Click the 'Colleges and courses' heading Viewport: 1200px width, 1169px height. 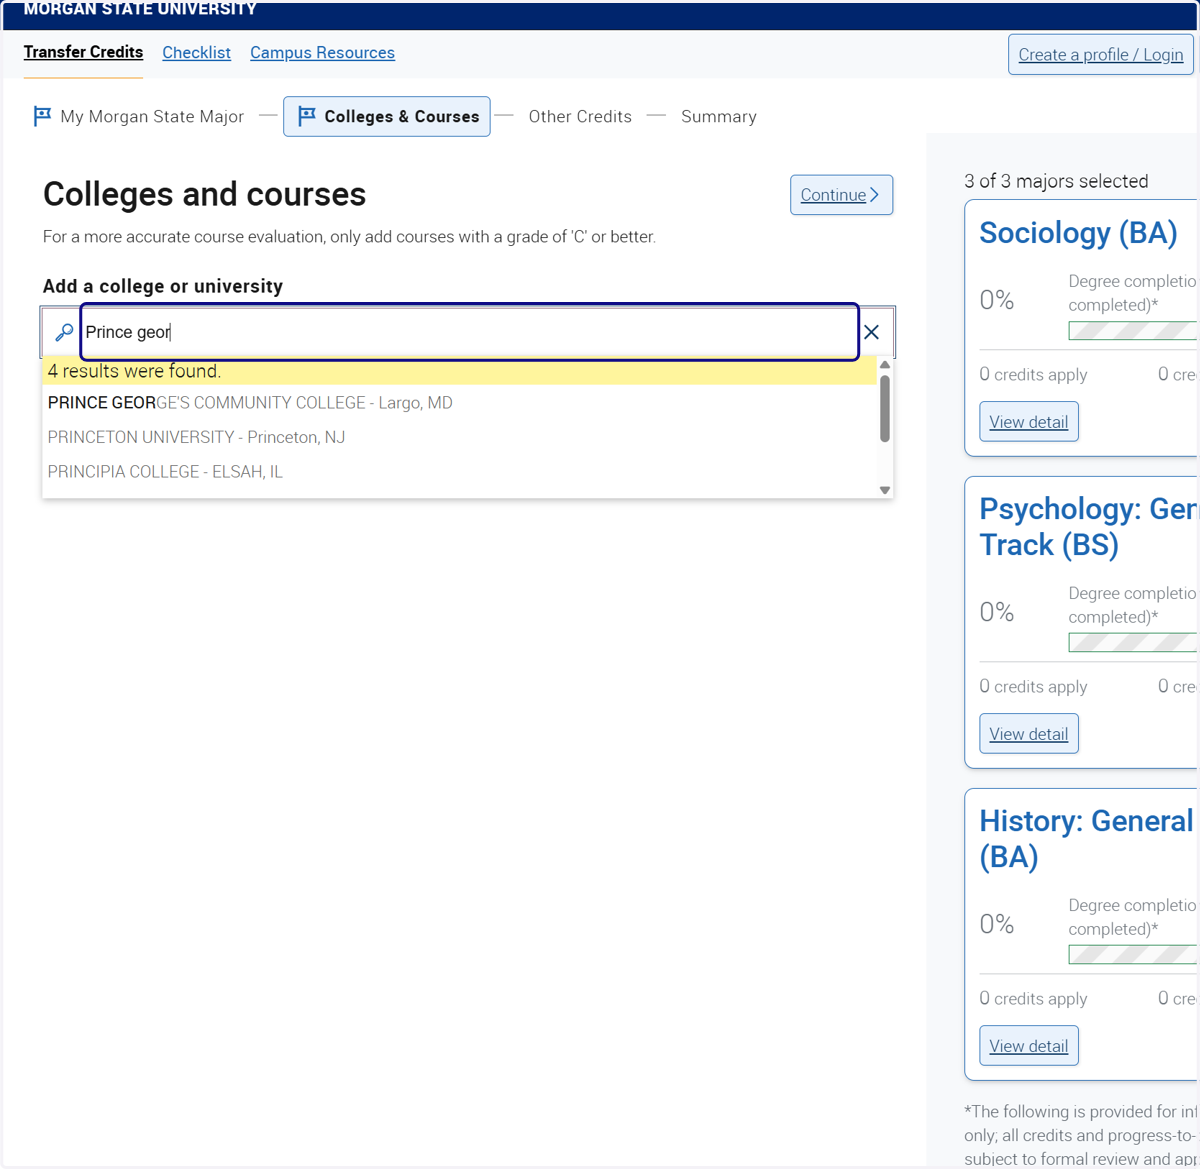coord(204,194)
